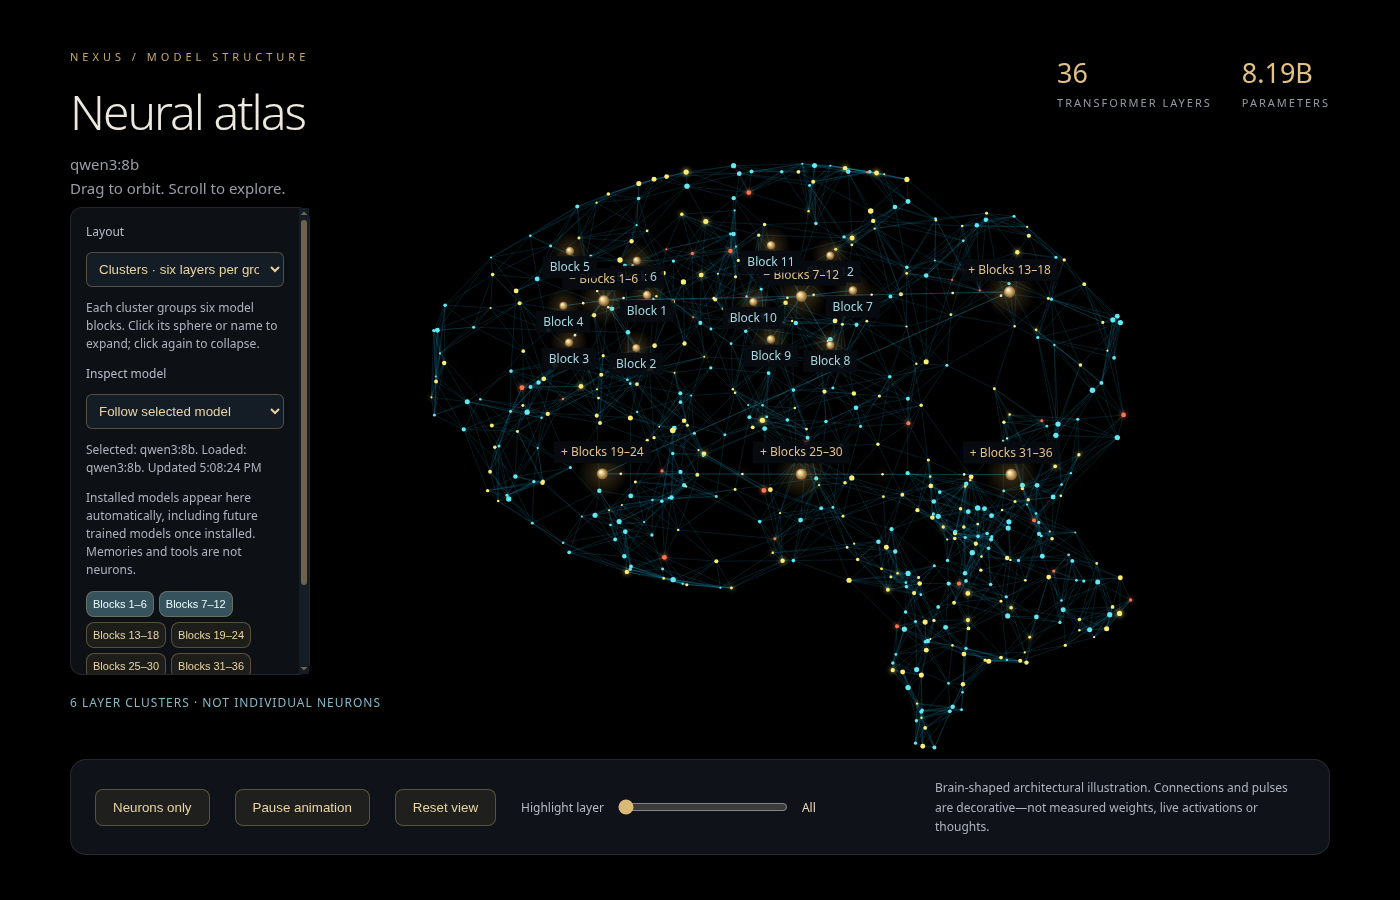Select the Block 7 node label
The width and height of the screenshot is (1400, 900).
pyautogui.click(x=853, y=307)
